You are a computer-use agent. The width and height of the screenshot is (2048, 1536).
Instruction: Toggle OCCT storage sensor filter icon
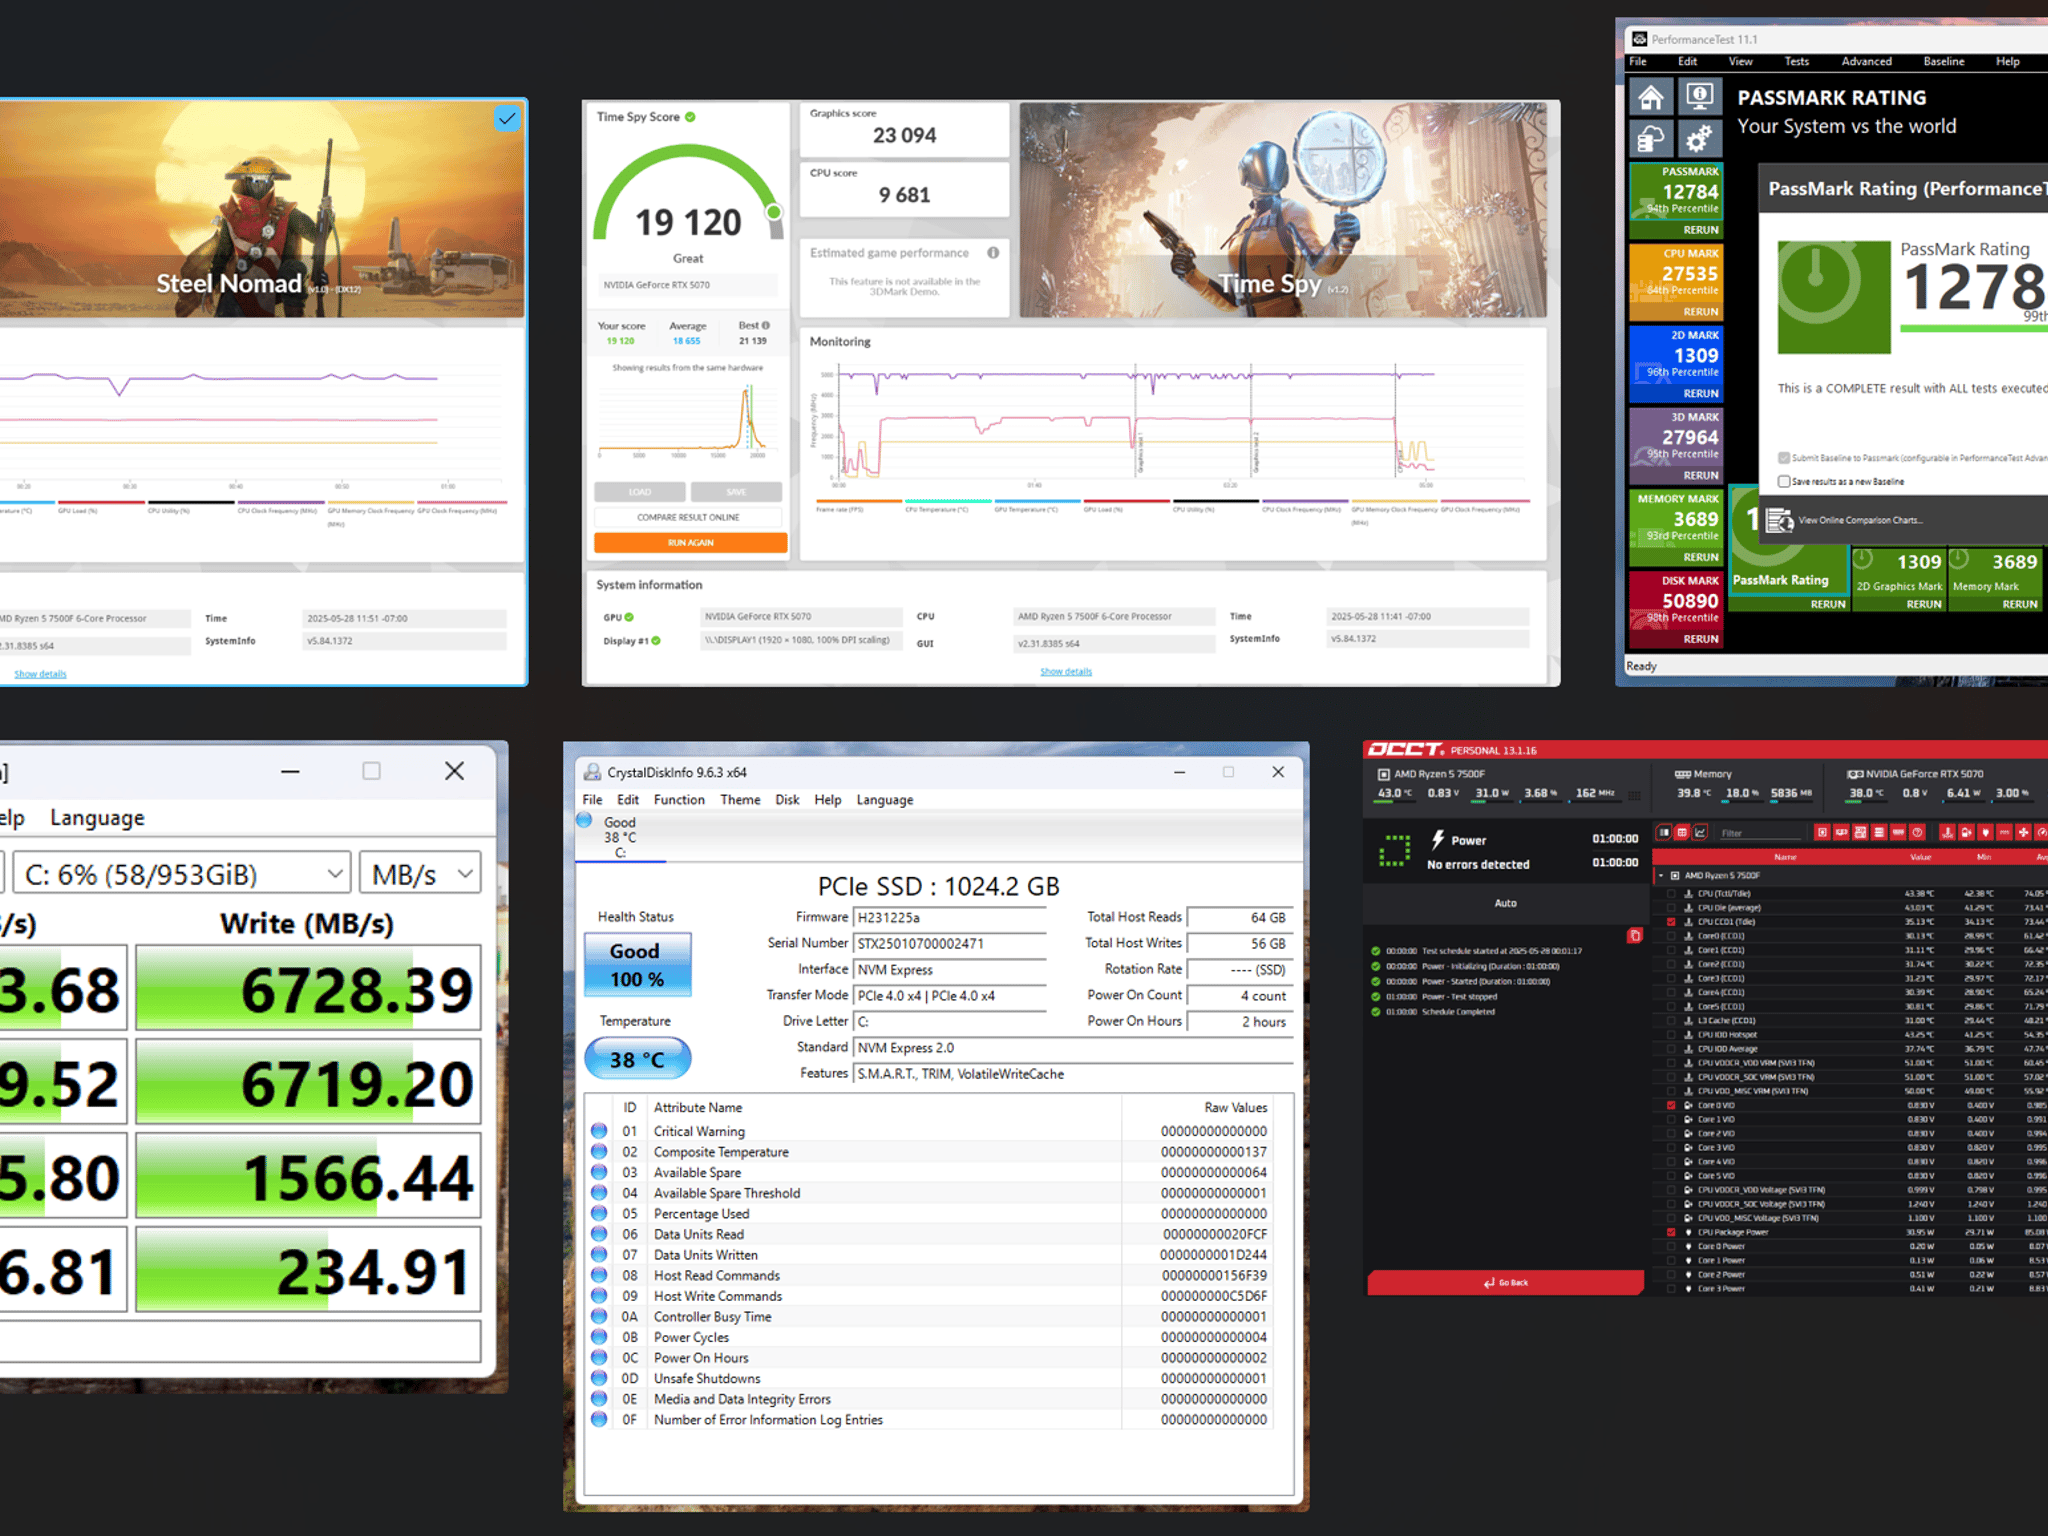pos(1879,832)
